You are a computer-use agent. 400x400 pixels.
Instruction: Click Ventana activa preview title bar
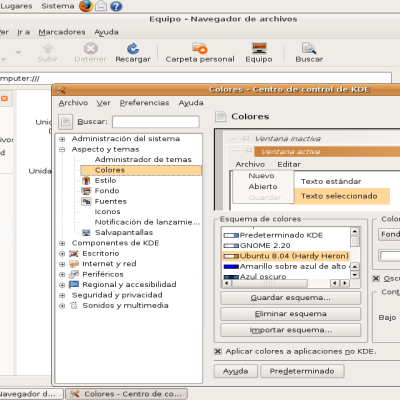327,152
